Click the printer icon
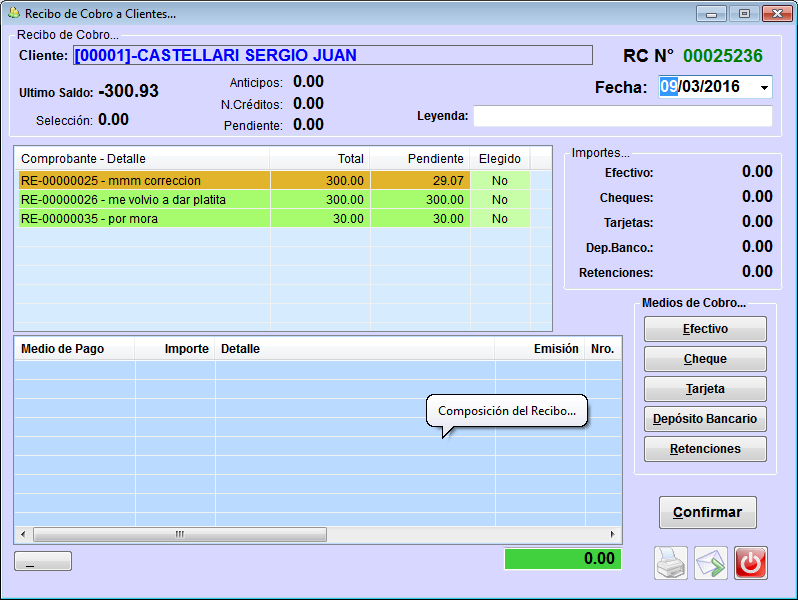The height and width of the screenshot is (600, 798). pos(671,563)
